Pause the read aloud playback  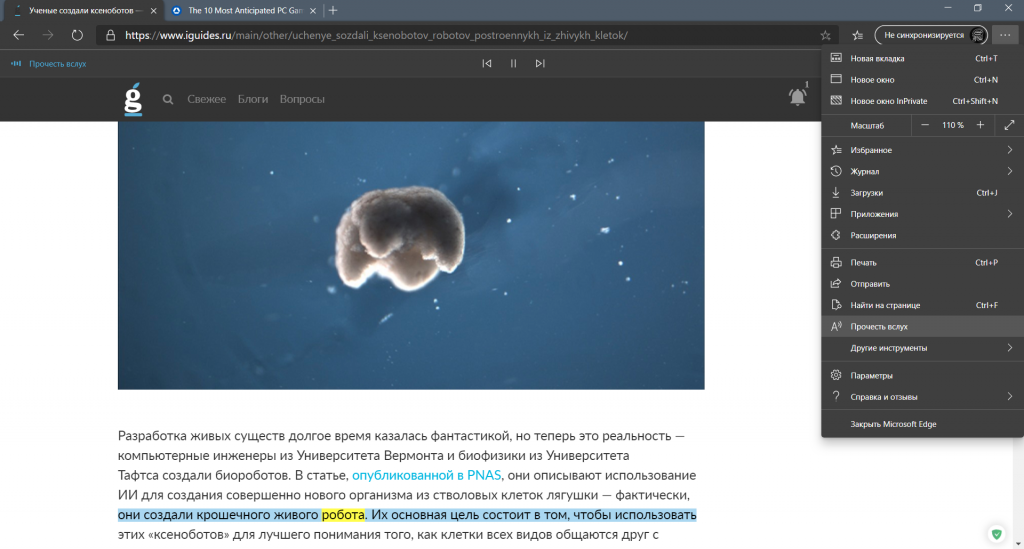click(x=513, y=64)
